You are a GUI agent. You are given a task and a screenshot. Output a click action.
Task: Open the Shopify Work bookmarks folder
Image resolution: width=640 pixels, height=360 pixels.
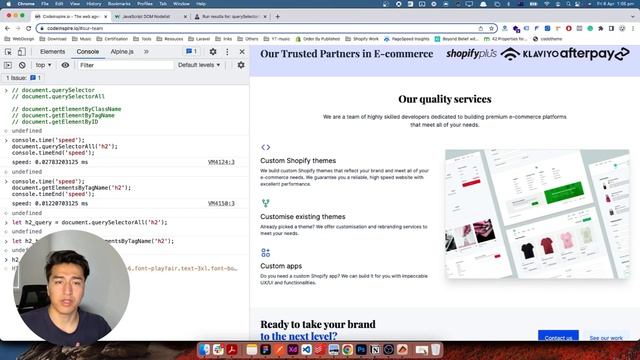362,39
